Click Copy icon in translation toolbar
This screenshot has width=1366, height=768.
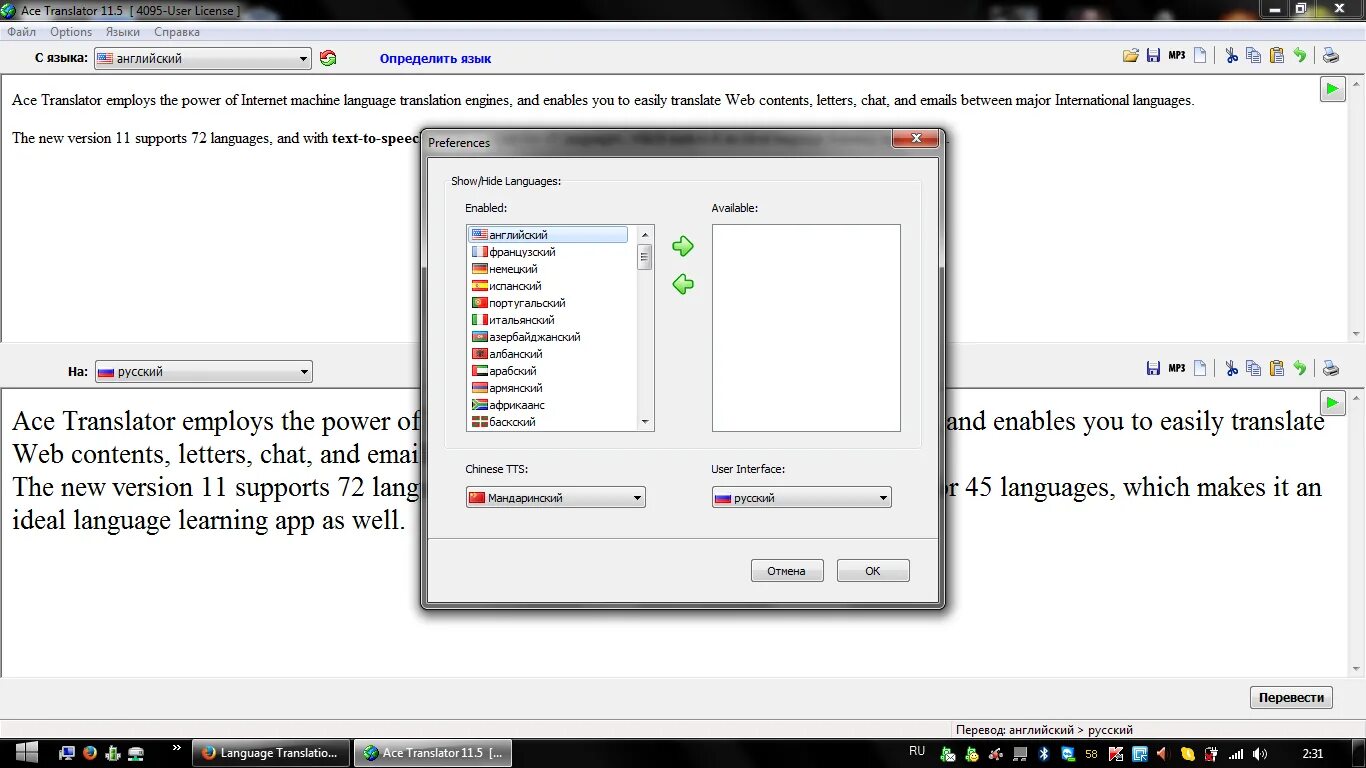(1253, 368)
